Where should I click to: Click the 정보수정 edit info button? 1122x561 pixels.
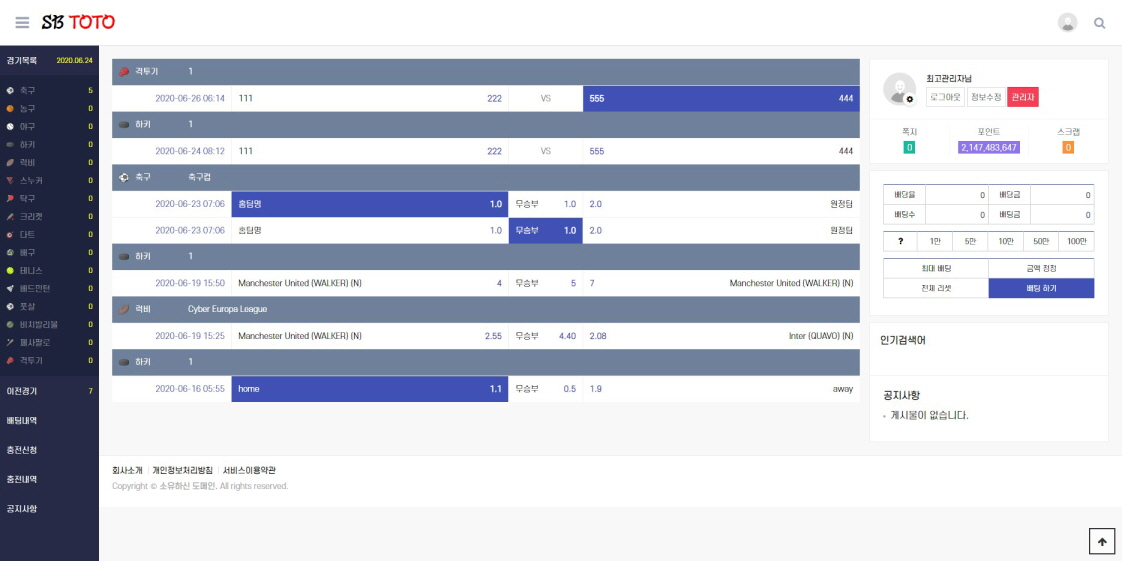985,97
